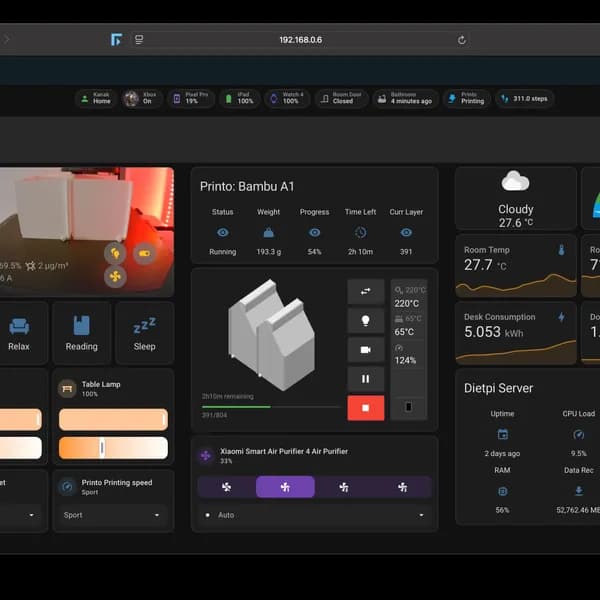Click the Printo Printing speed icon
The height and width of the screenshot is (600, 600).
tap(67, 487)
